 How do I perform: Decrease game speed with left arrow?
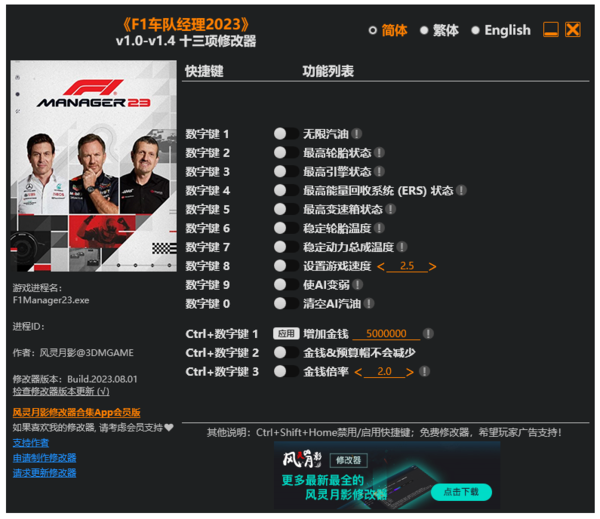381,266
